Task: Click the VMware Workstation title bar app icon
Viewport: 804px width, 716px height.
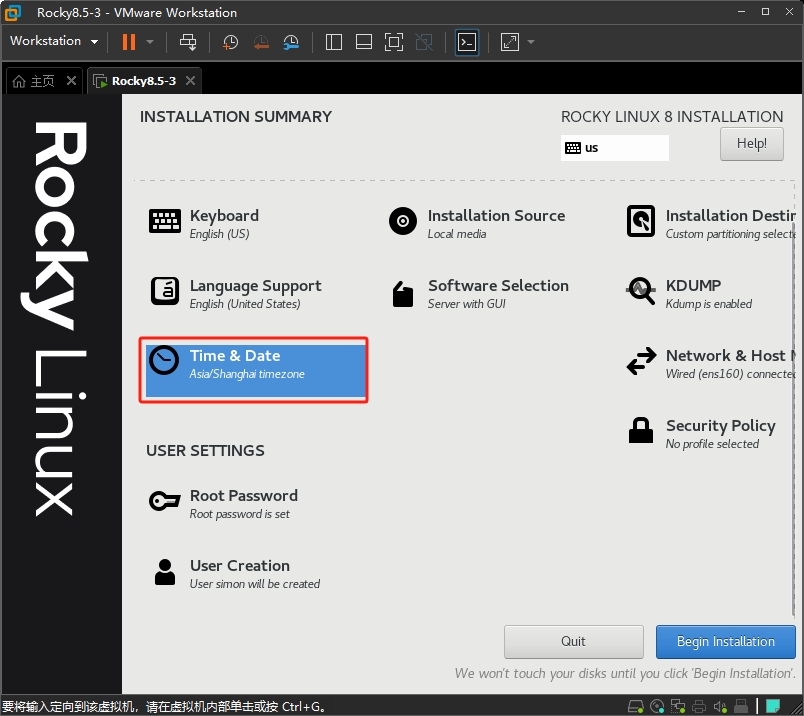Action: tap(13, 13)
